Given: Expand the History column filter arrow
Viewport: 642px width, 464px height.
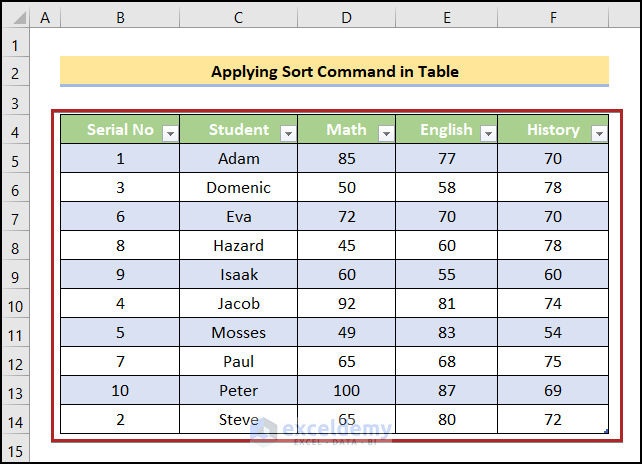Looking at the screenshot, I should coord(599,133).
